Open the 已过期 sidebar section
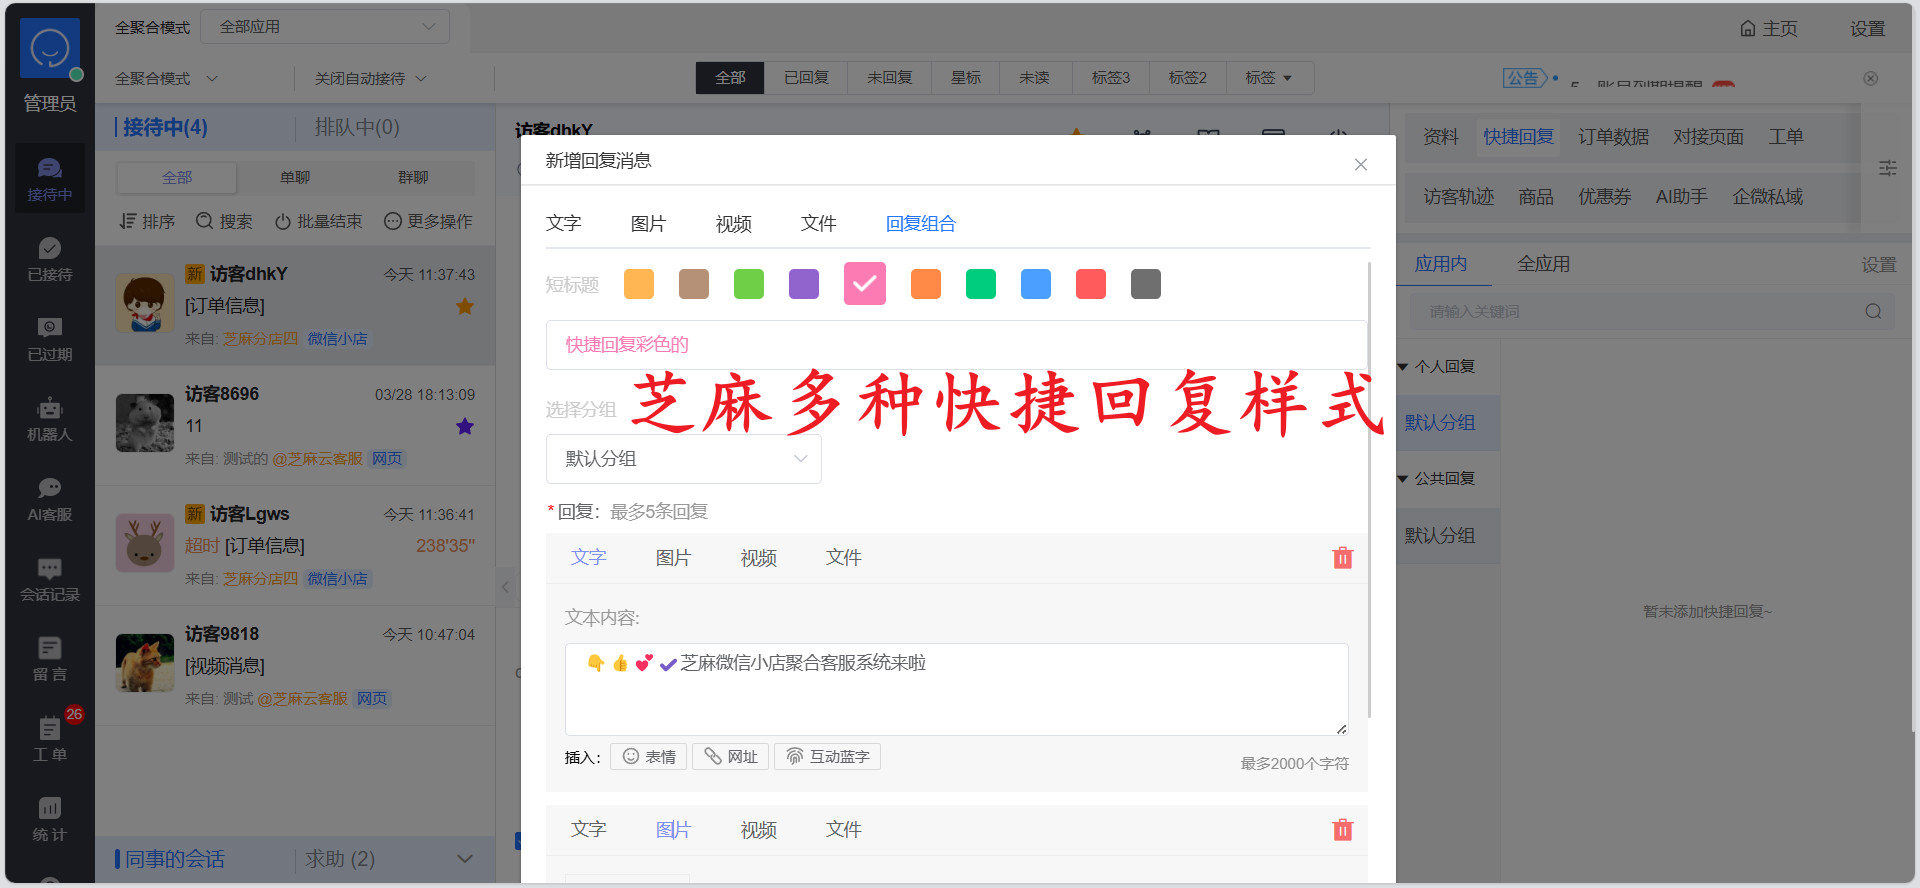Viewport: 1920px width, 888px height. [50, 339]
